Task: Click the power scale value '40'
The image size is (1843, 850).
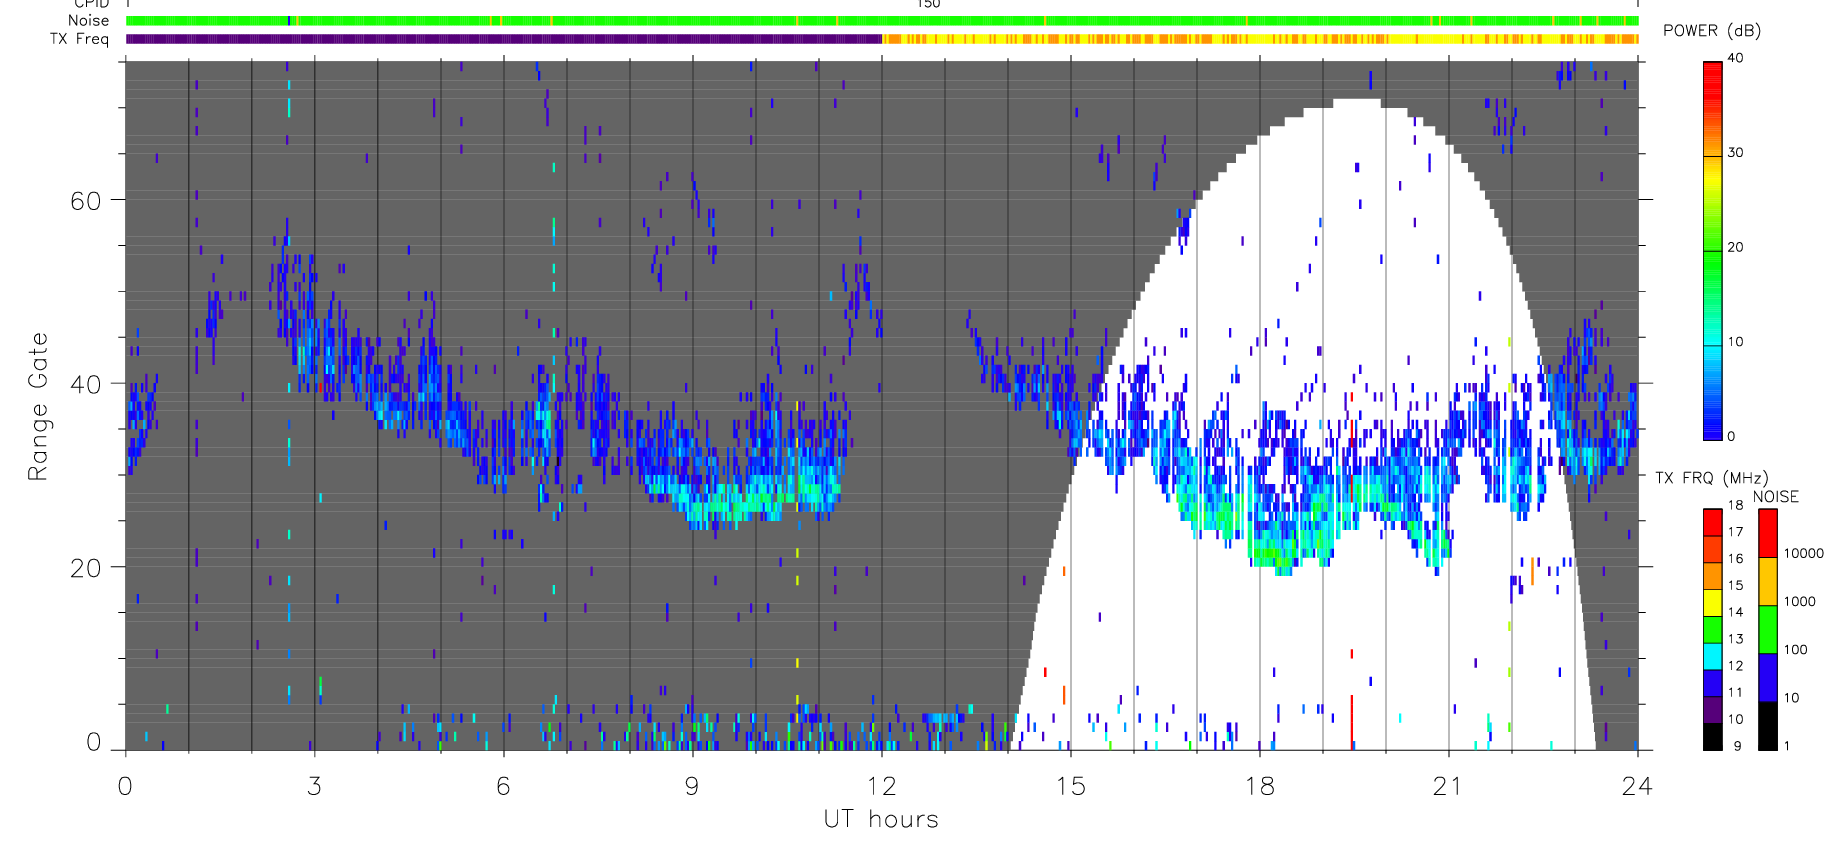Action: (1735, 58)
